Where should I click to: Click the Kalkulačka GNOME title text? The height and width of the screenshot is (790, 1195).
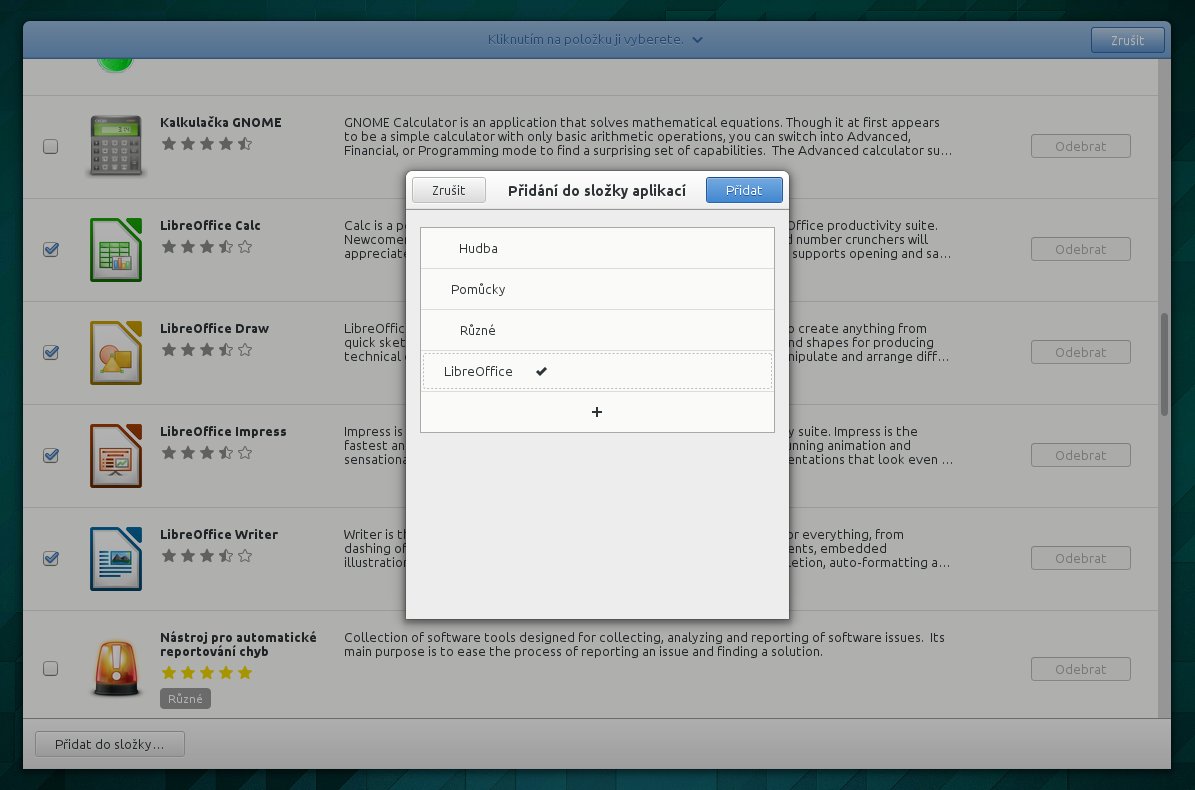(221, 123)
